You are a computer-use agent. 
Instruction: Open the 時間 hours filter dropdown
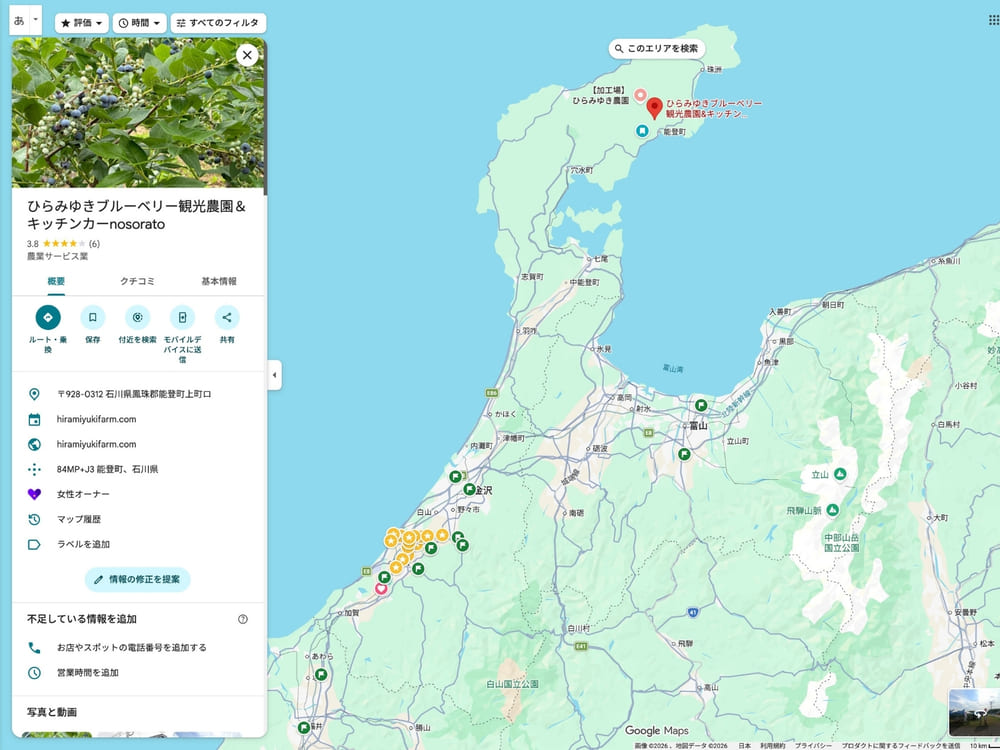pyautogui.click(x=140, y=23)
